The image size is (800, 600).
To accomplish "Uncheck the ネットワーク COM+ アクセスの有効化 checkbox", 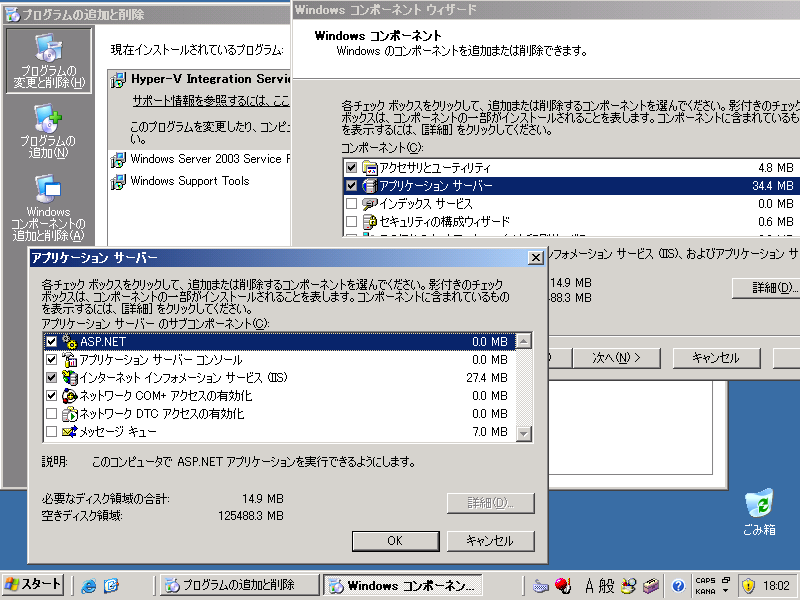I will tap(52, 395).
